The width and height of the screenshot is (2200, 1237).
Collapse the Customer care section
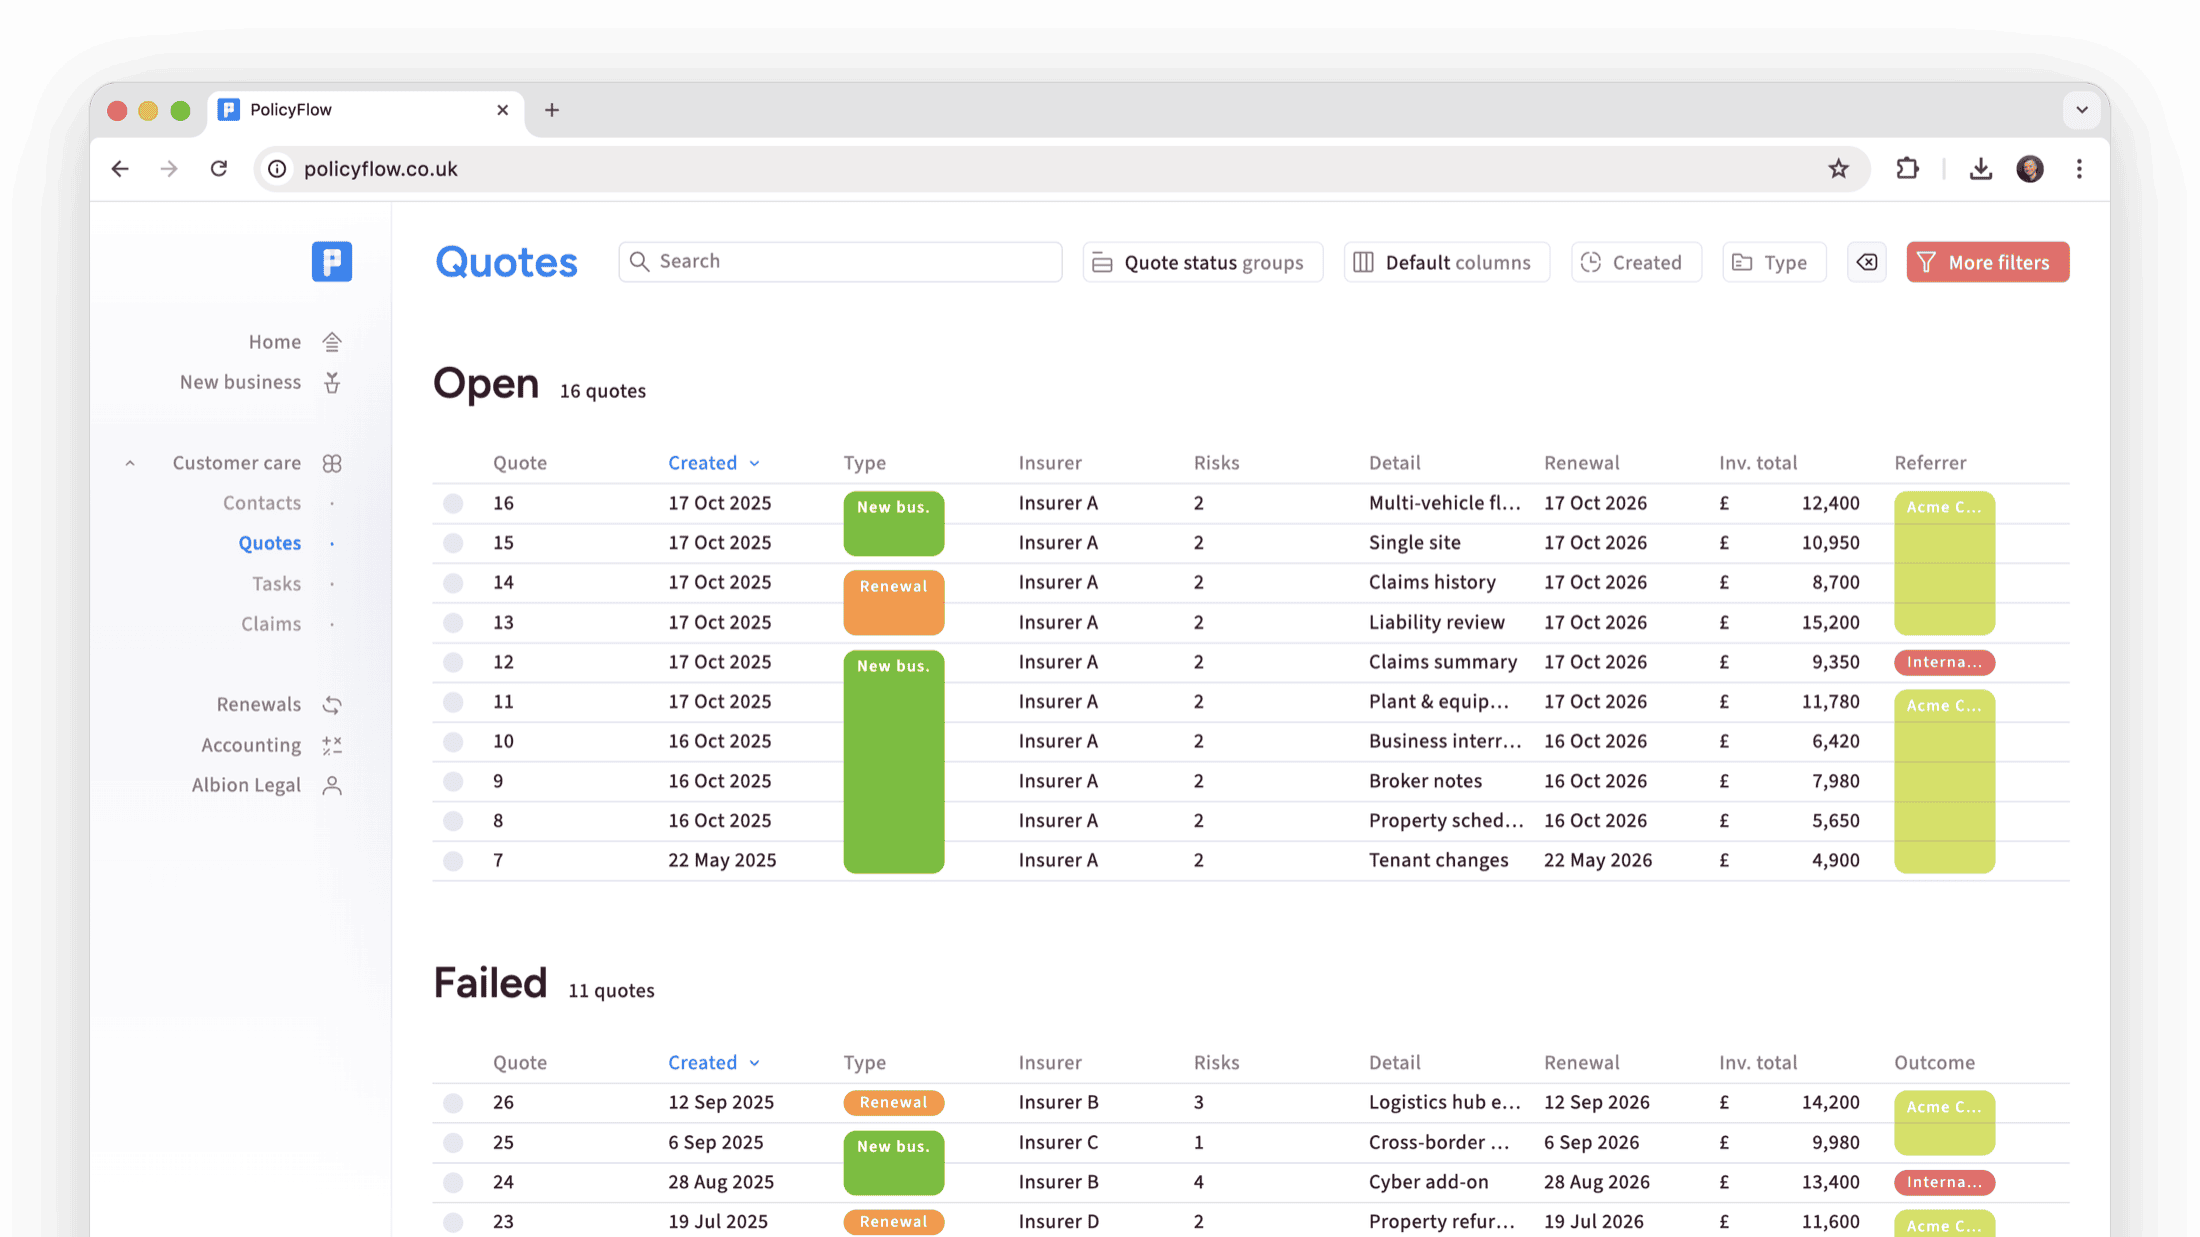click(130, 463)
